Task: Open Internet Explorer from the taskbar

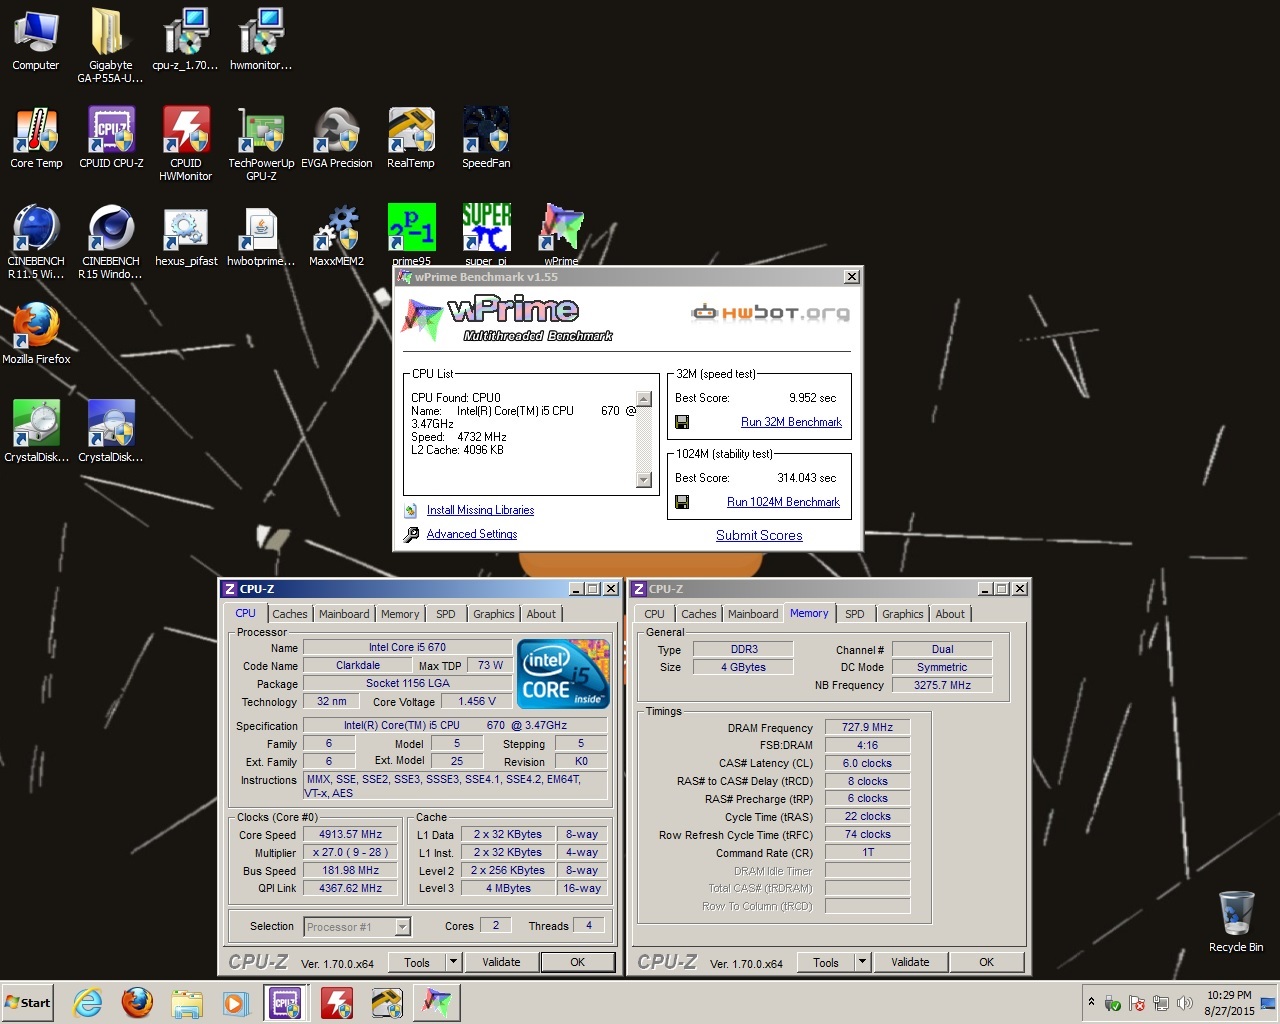Action: (88, 1002)
